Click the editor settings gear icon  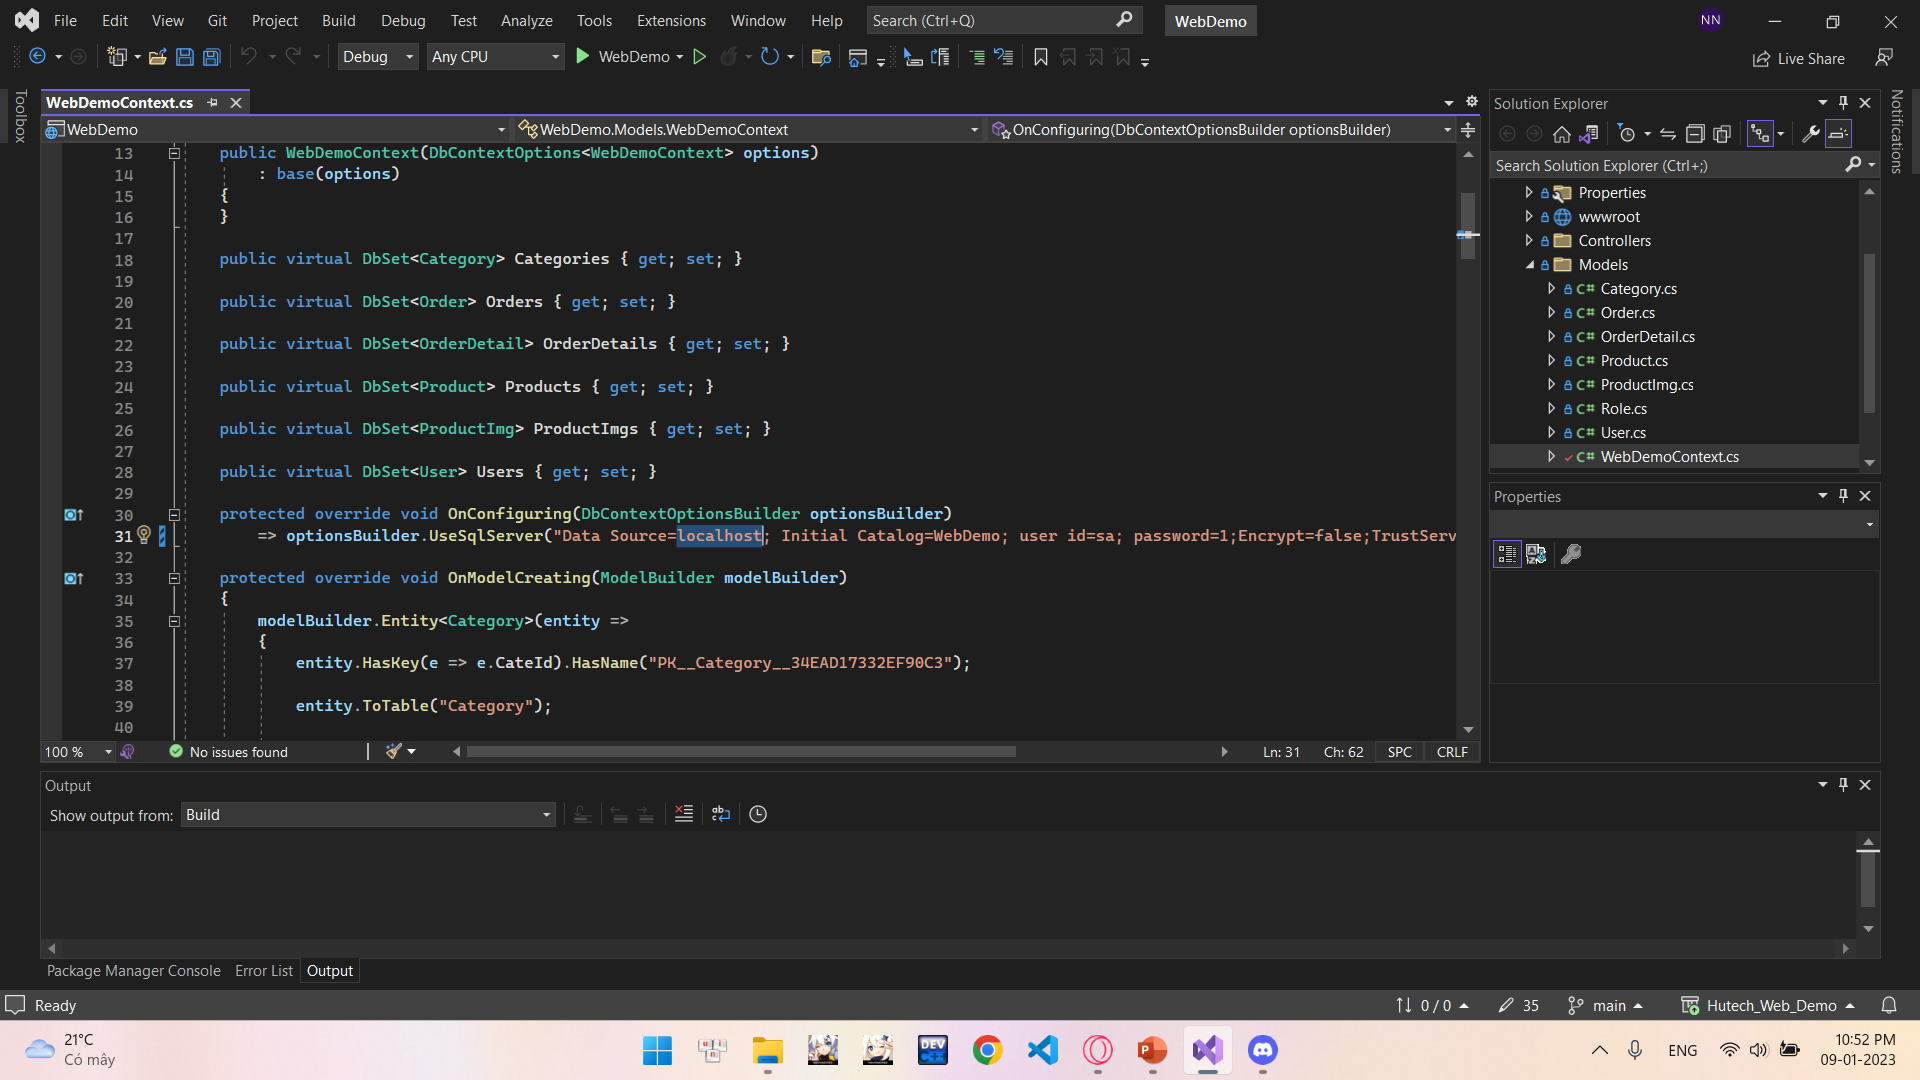1472,102
